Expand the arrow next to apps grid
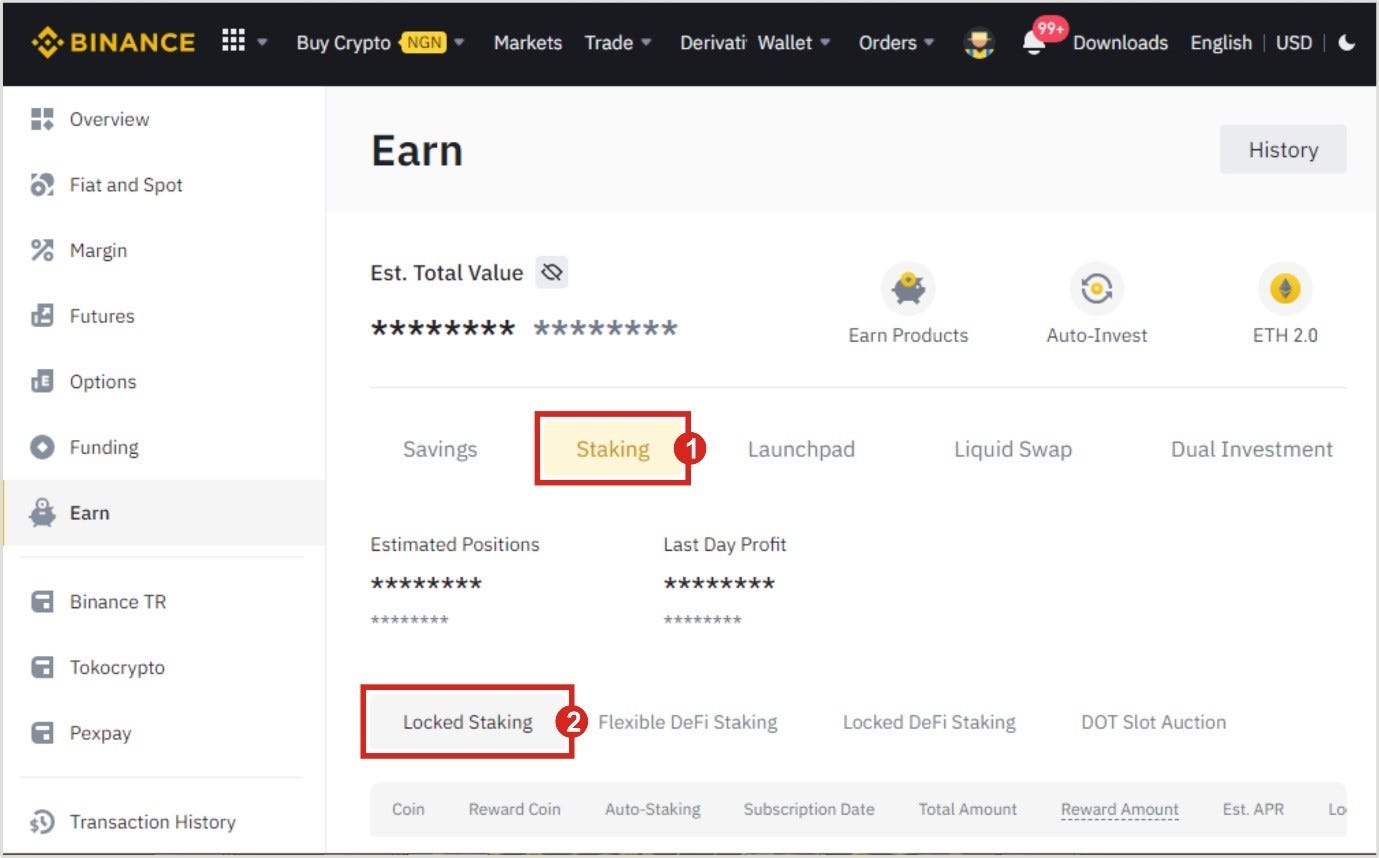 pos(263,43)
